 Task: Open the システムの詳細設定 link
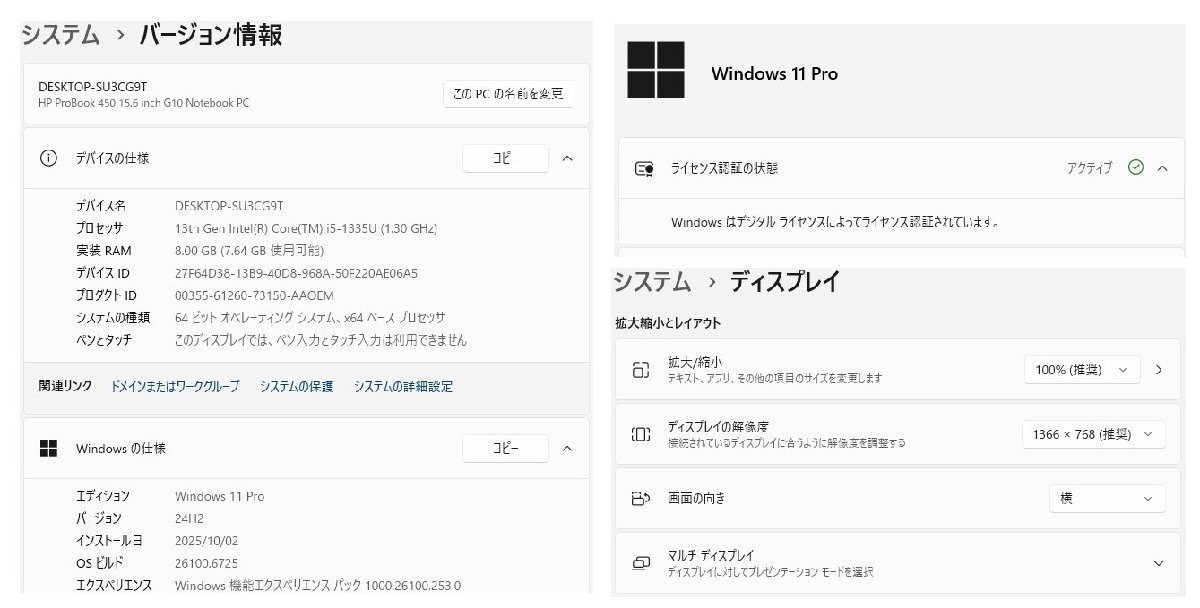403,386
